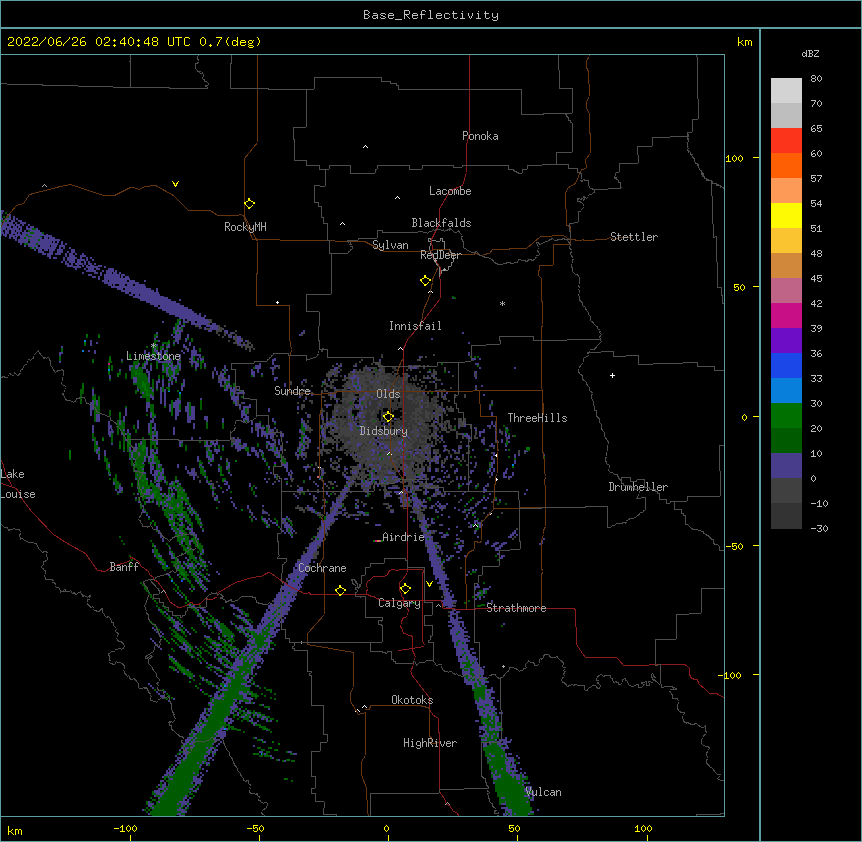The height and width of the screenshot is (842, 862).
Task: Click the HighRiver label
Action: 430,743
